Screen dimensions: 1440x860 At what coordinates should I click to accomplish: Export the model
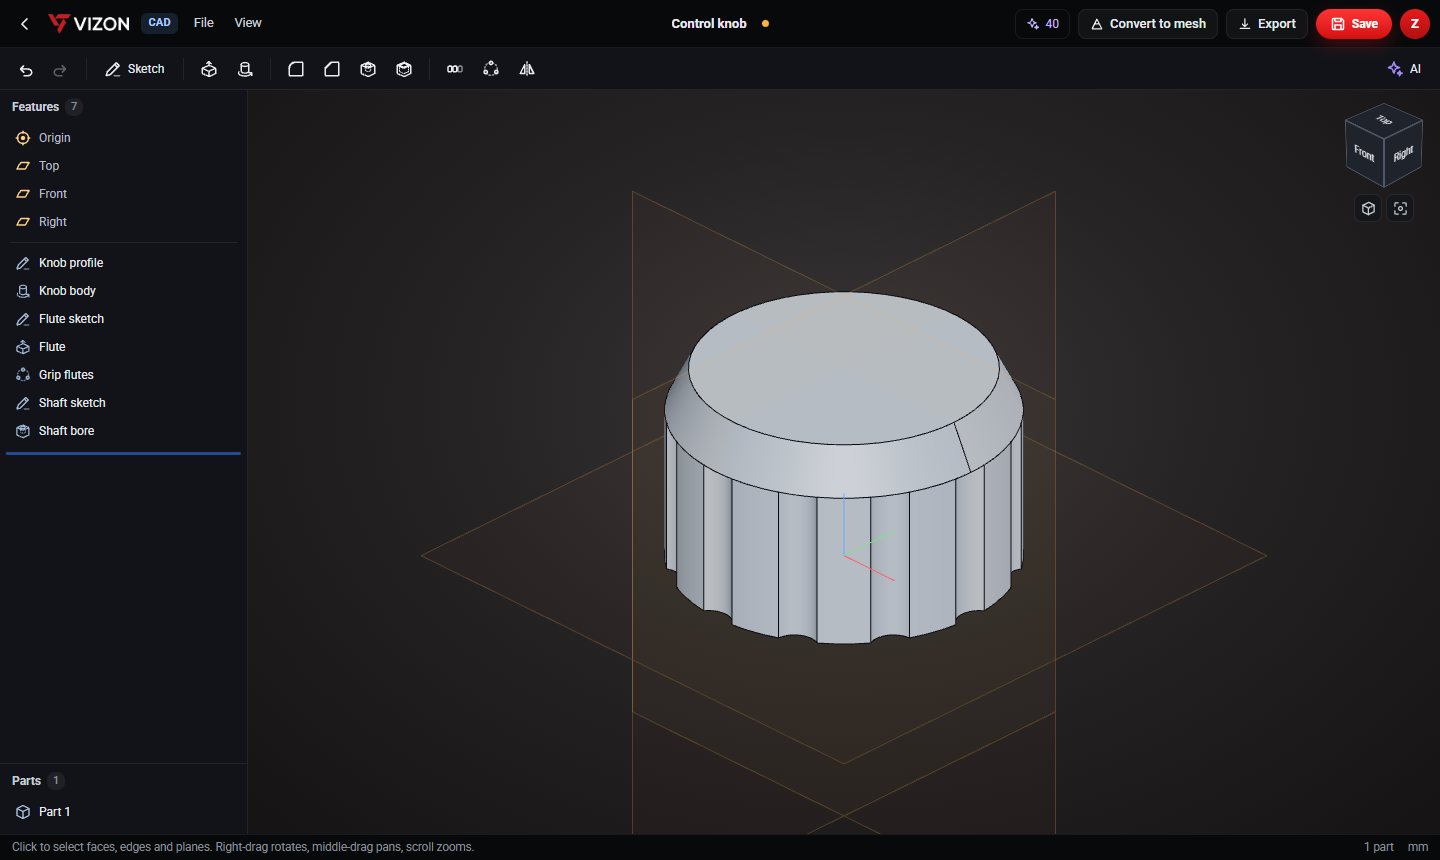[1267, 24]
